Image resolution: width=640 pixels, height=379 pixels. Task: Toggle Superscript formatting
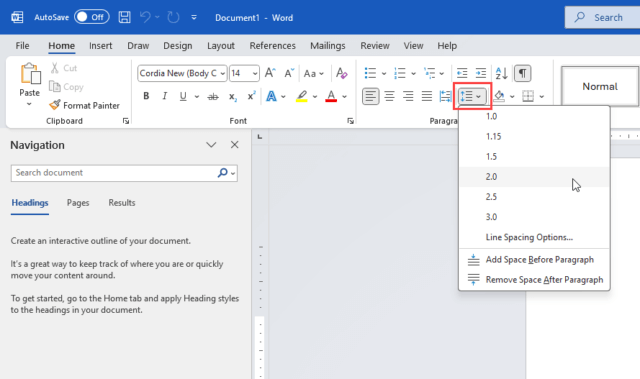[x=251, y=96]
